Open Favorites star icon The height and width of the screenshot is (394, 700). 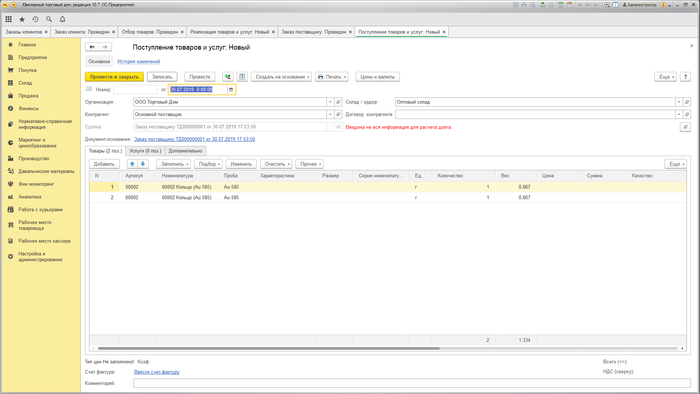22,19
